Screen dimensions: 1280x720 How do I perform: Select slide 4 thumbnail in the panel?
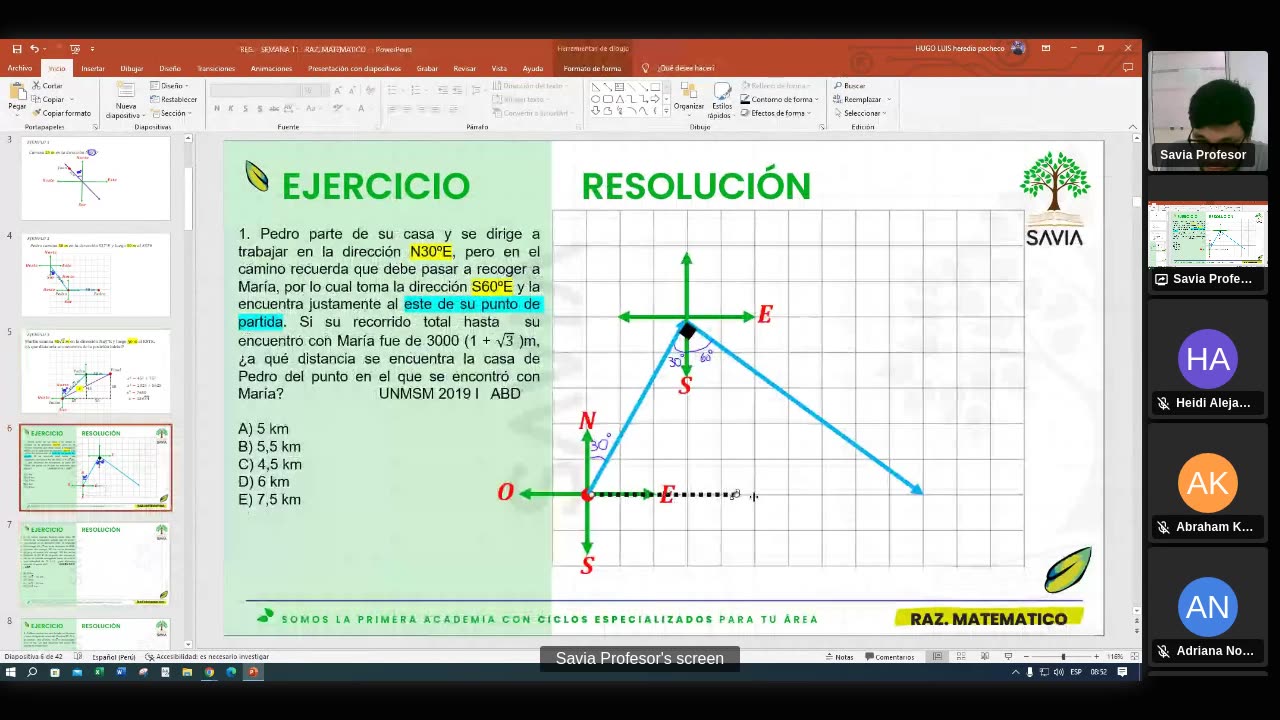[96, 274]
